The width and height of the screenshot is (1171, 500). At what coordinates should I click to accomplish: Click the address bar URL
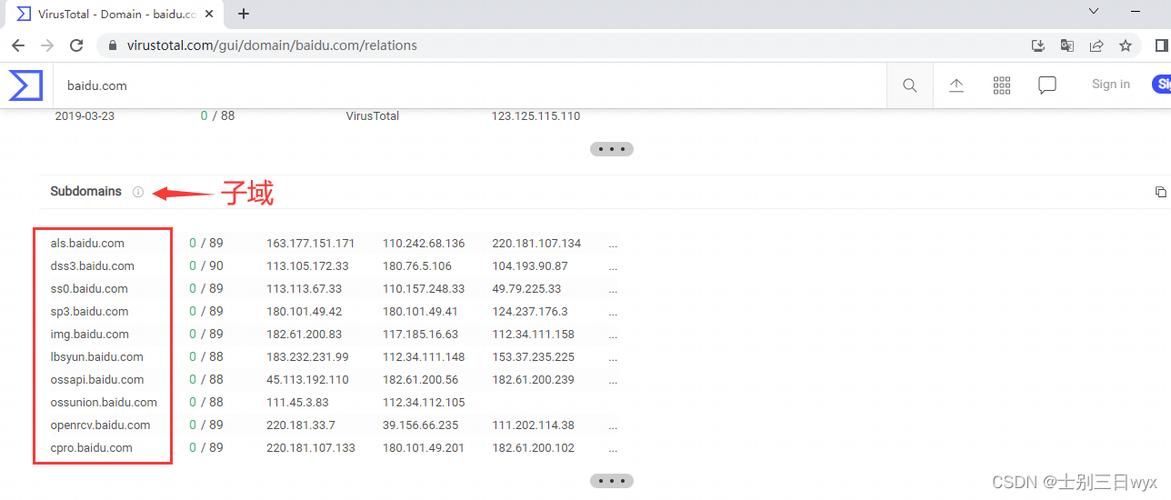pos(272,46)
